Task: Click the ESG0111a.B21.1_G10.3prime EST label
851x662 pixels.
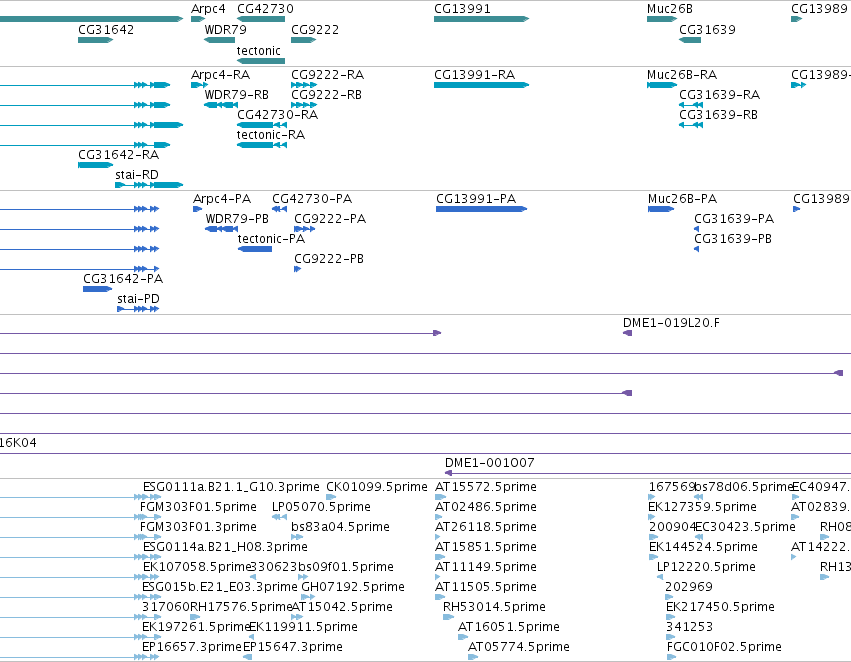Action: coord(231,487)
